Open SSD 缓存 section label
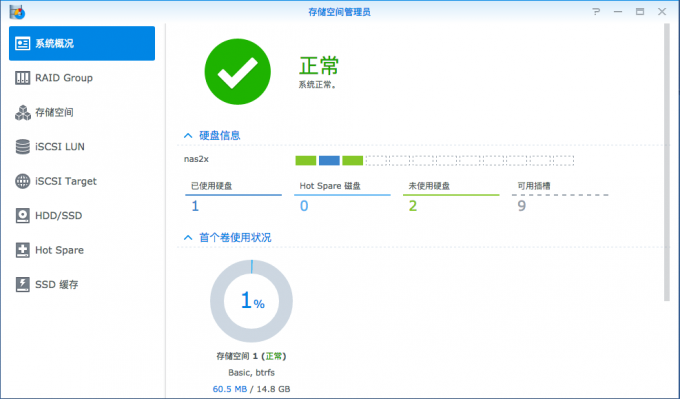Image resolution: width=680 pixels, height=399 pixels. [57, 285]
